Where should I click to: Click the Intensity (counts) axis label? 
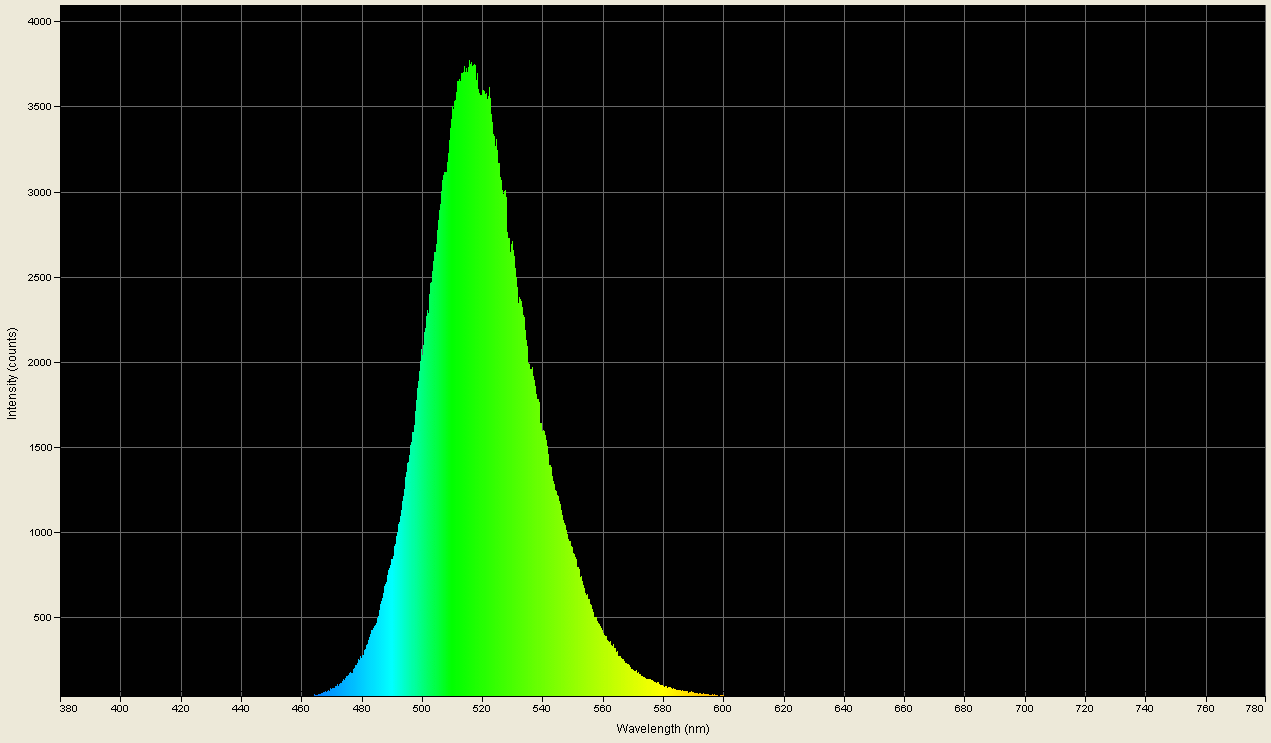13,370
